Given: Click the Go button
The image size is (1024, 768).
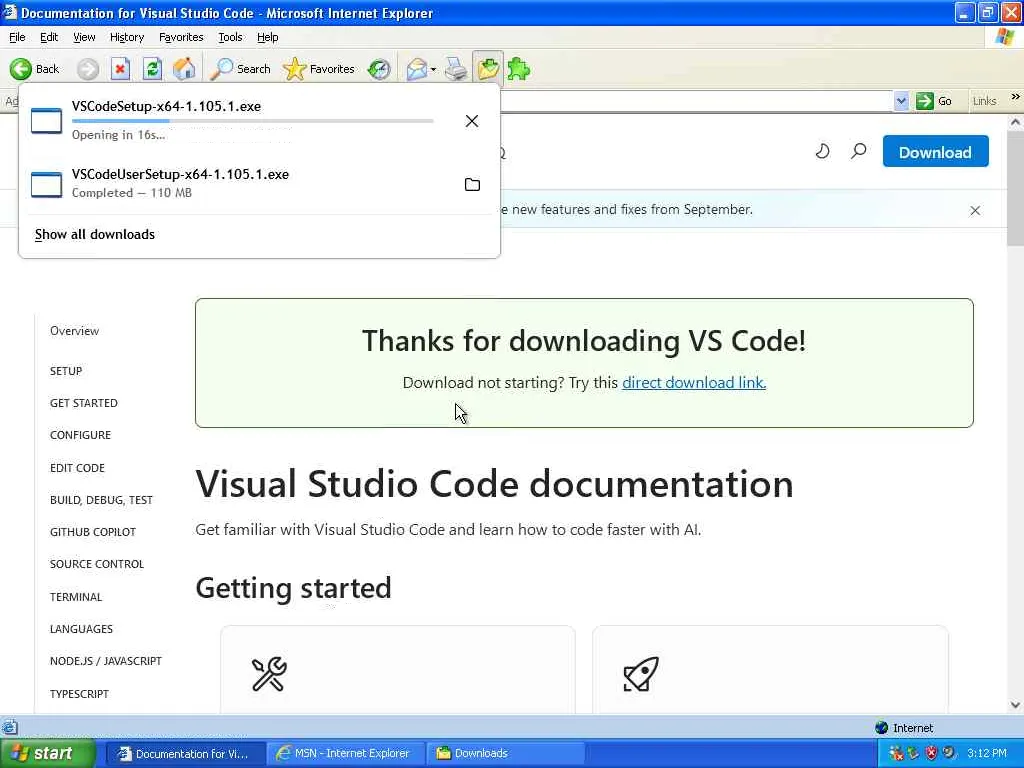Looking at the screenshot, I should [934, 101].
